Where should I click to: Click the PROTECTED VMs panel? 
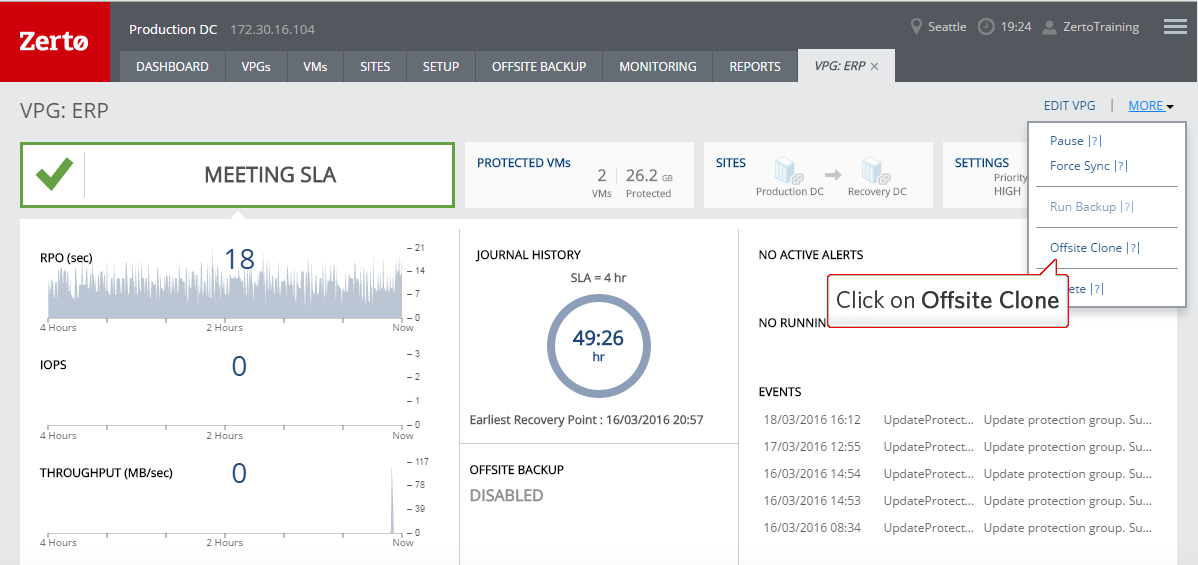click(x=579, y=174)
